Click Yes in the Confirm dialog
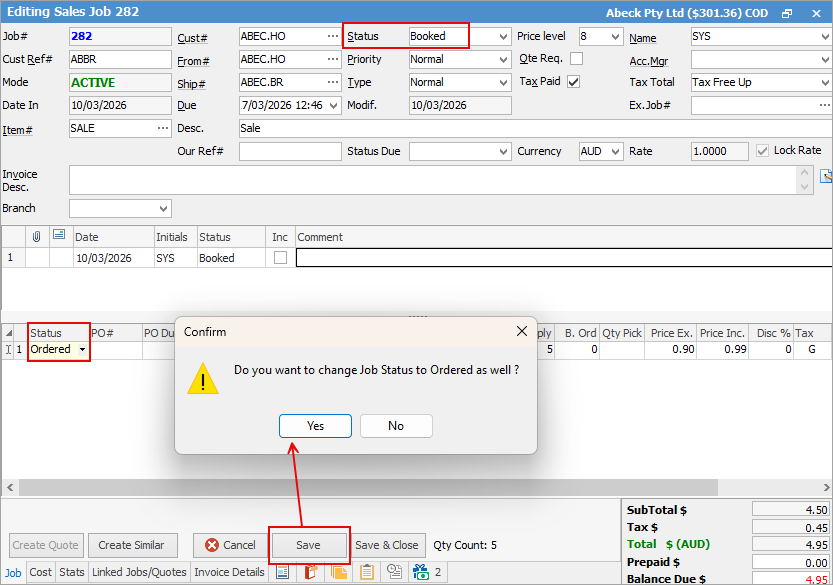Viewport: 833px width, 585px height. click(315, 426)
